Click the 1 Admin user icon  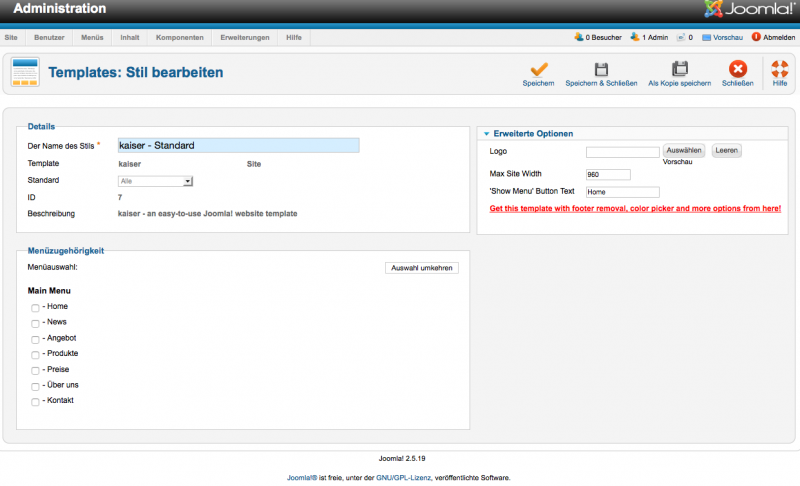click(635, 37)
